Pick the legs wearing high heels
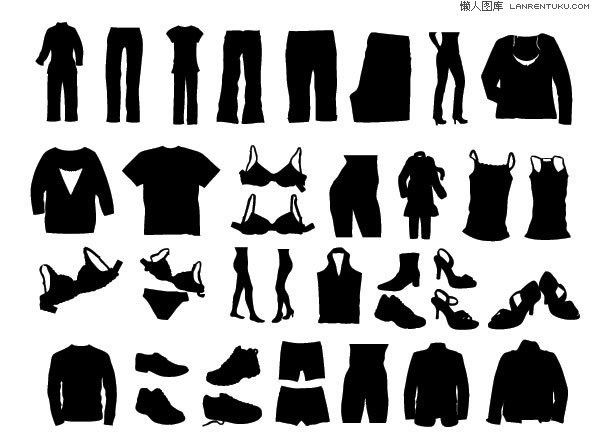The height and width of the screenshot is (445, 600). point(284,285)
